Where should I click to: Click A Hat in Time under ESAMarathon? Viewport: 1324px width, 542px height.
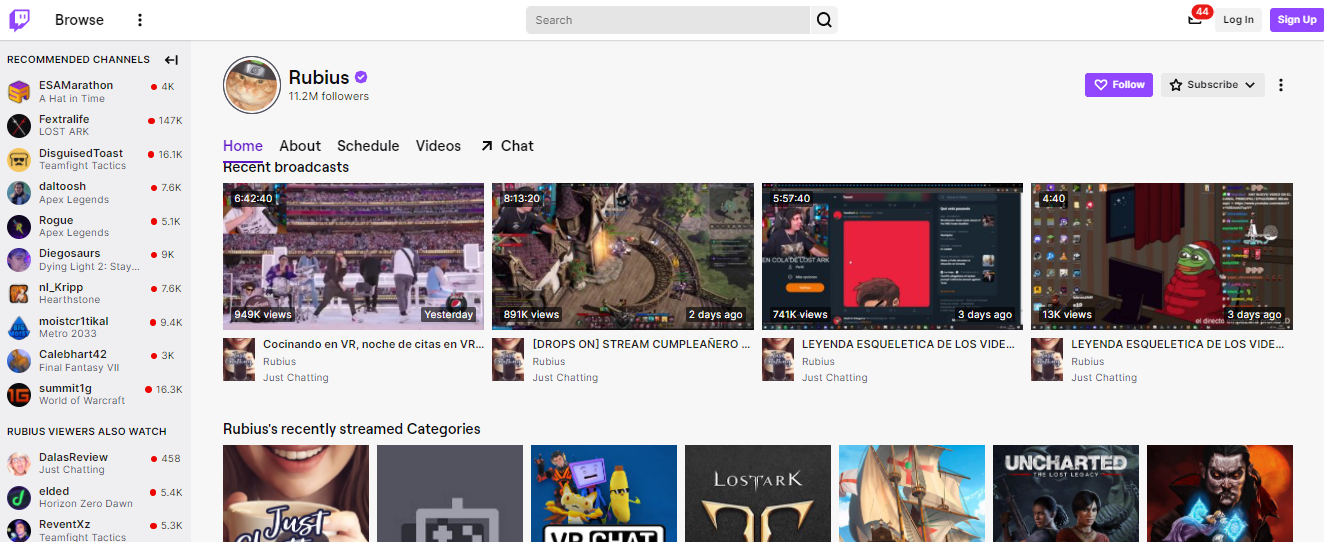72,99
